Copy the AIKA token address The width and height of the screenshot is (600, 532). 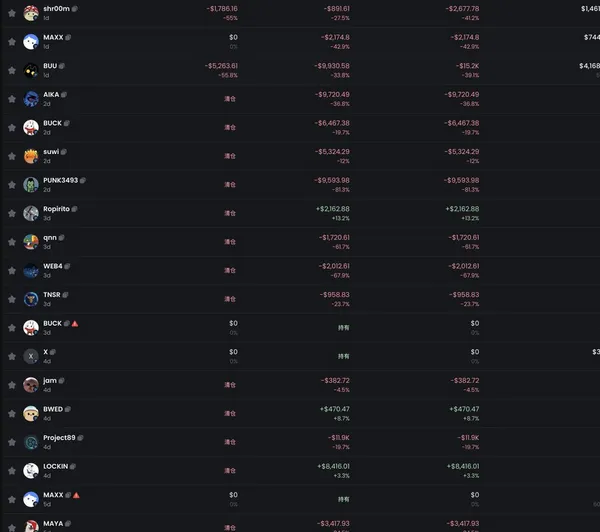point(65,95)
